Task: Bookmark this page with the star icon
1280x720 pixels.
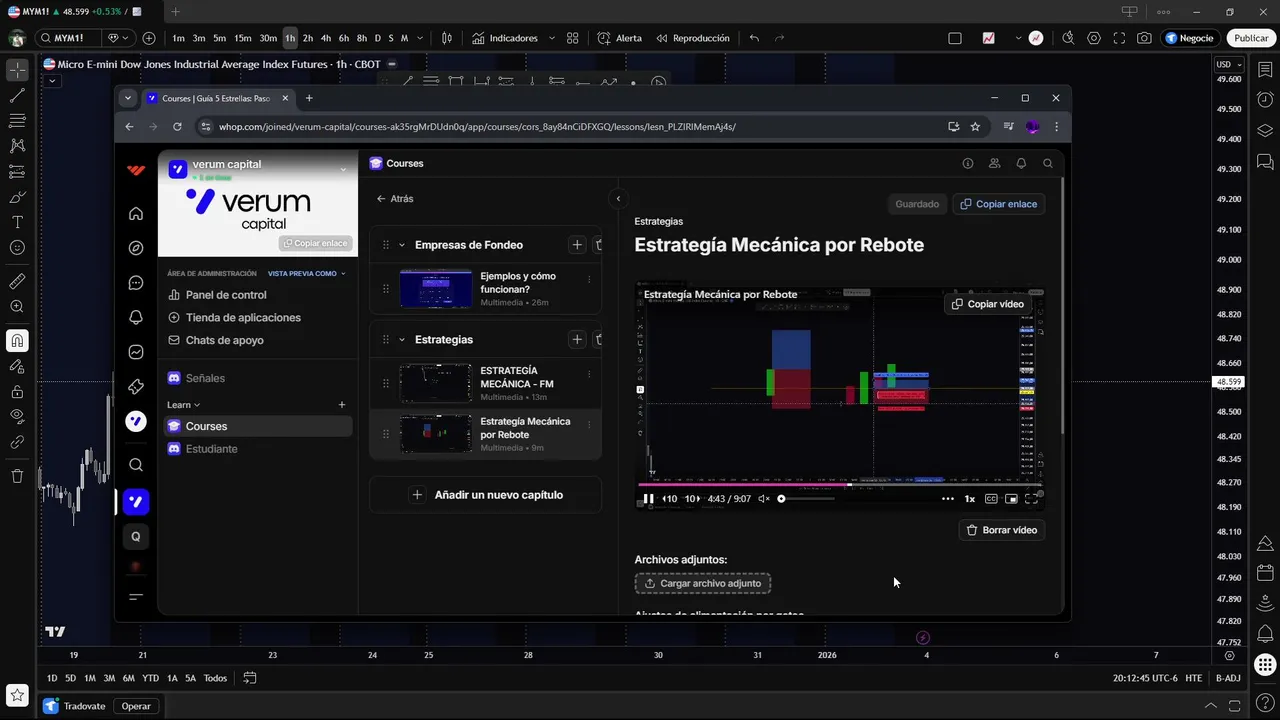Action: point(975,127)
